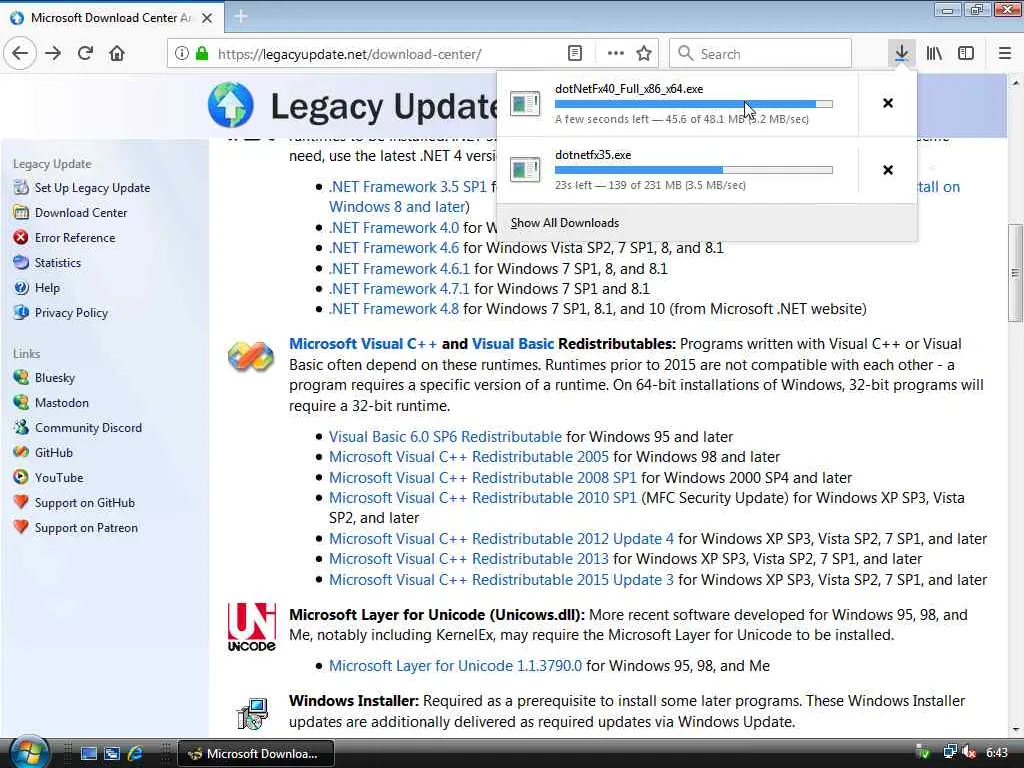Download Visual C++ Redistributable 2015 Update 3

(501, 580)
